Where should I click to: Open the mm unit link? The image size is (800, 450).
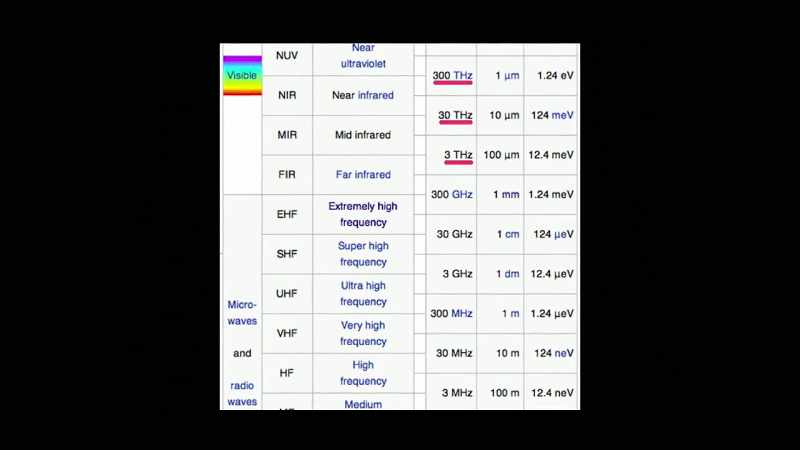coord(510,194)
